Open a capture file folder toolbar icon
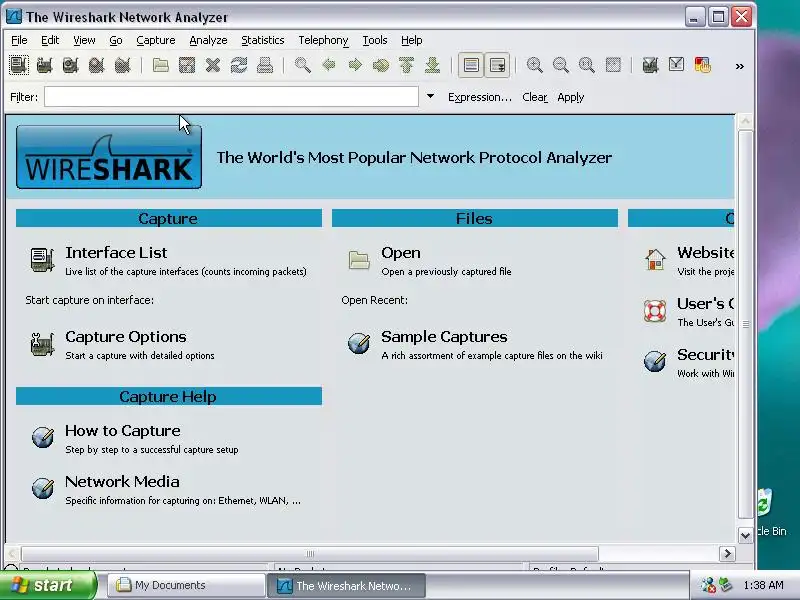 161,65
